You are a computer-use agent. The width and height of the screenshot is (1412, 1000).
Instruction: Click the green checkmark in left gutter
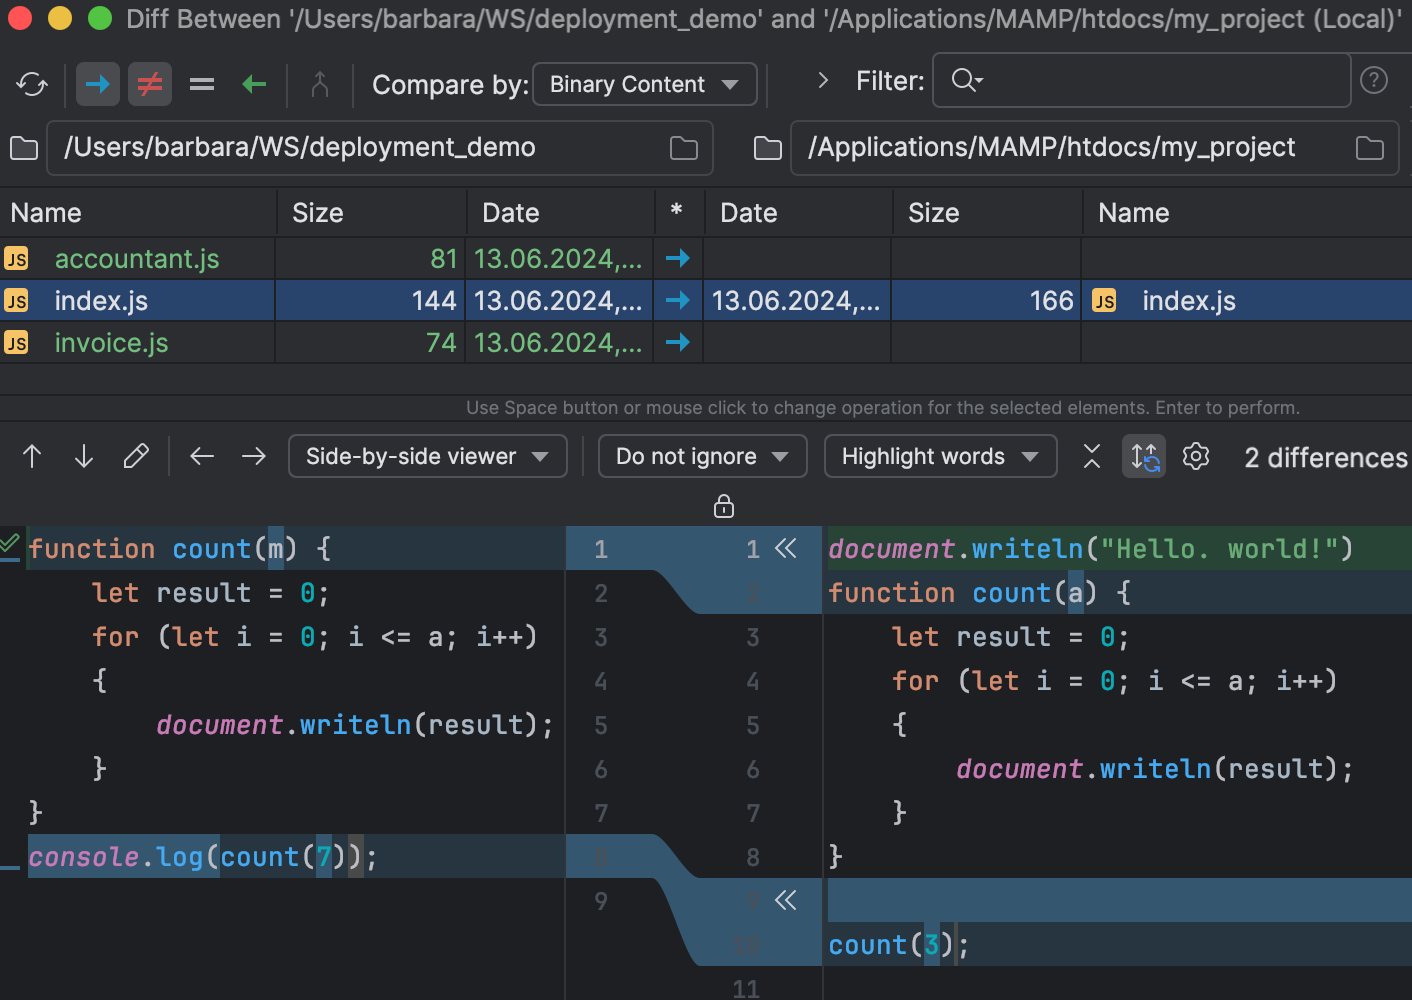click(x=10, y=544)
